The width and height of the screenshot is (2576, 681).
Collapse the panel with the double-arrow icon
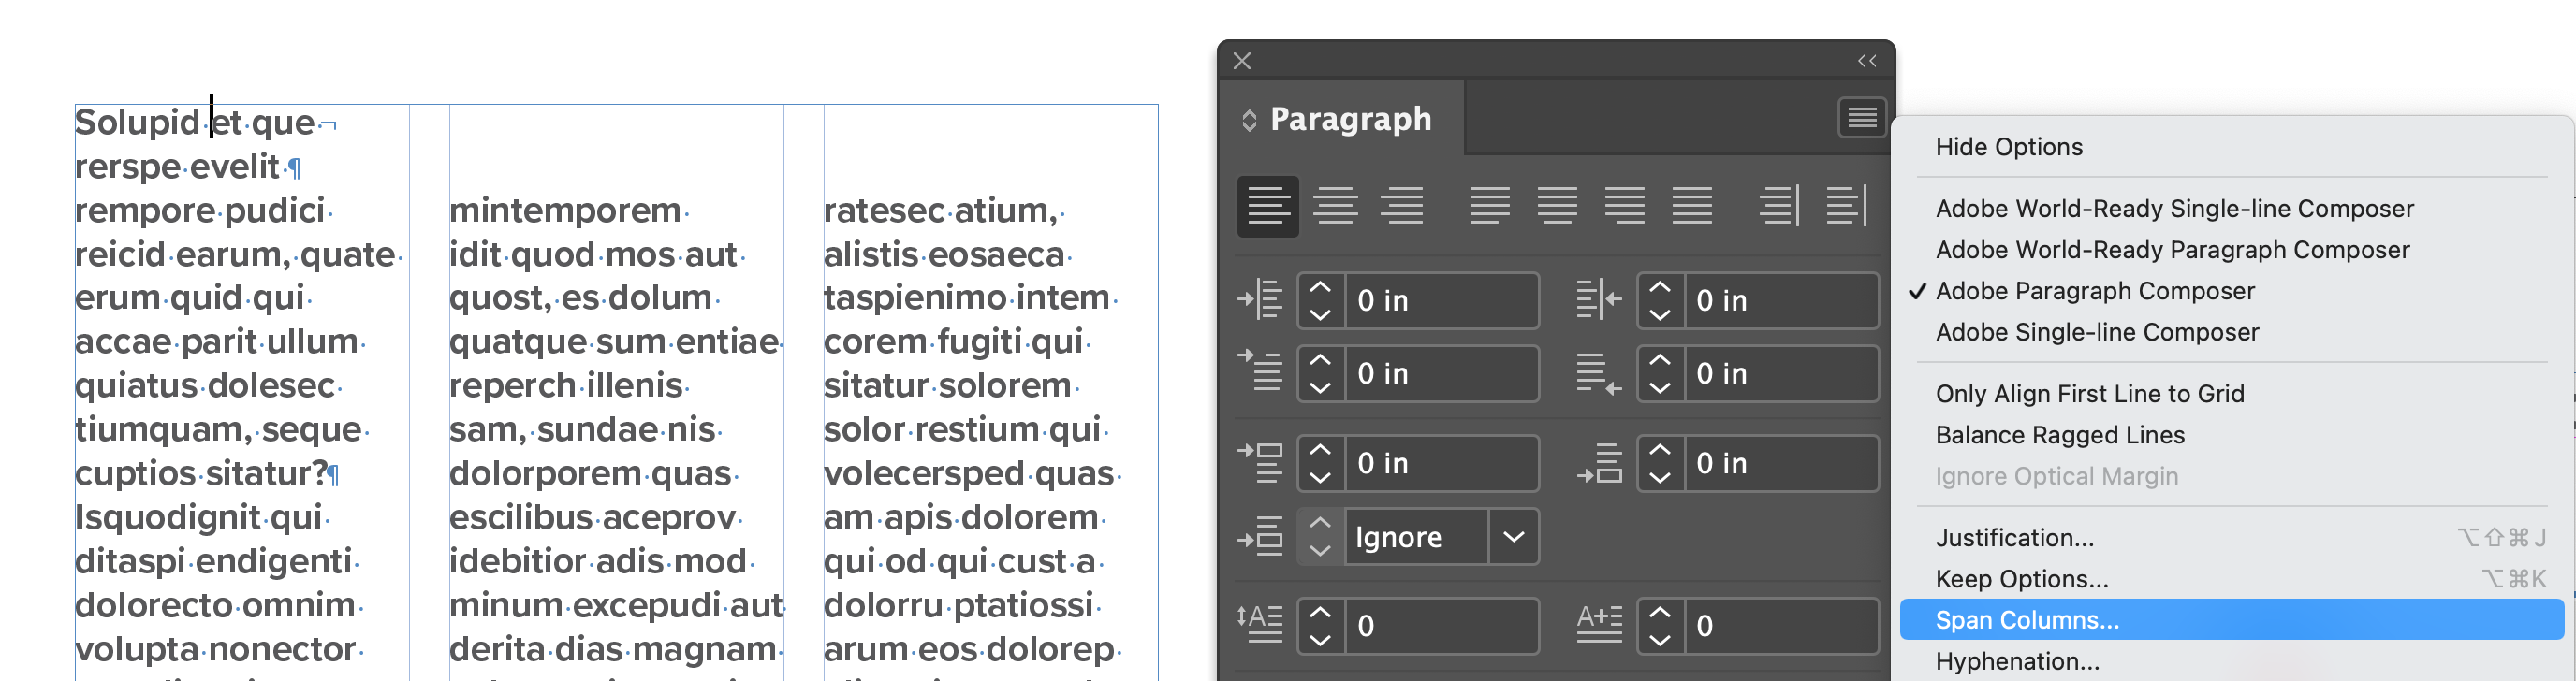pyautogui.click(x=1864, y=60)
